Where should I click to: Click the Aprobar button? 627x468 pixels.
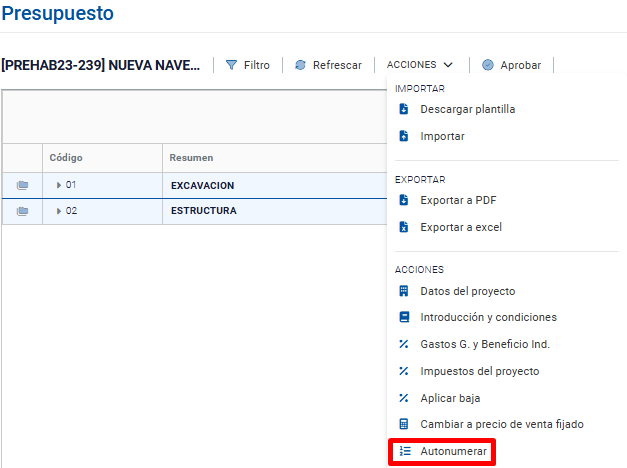[511, 65]
